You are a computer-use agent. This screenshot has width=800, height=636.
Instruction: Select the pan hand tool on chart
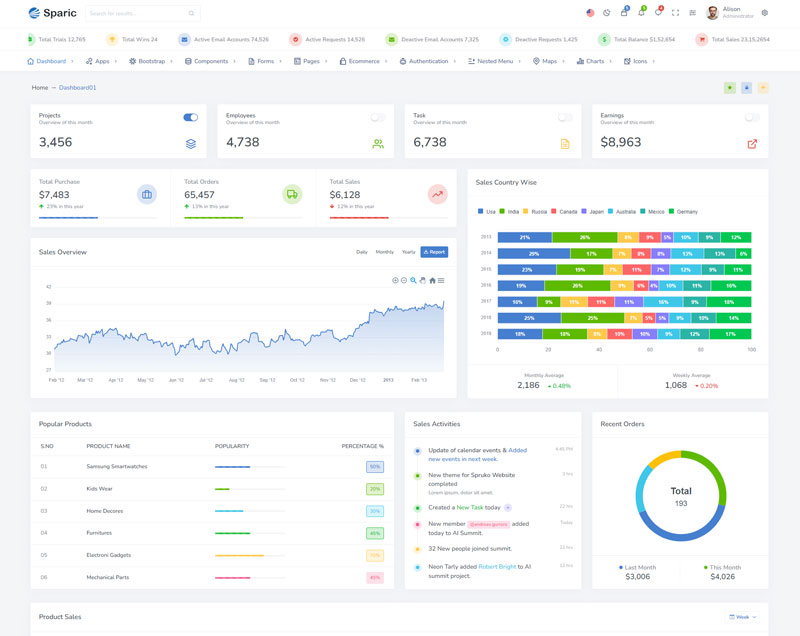pyautogui.click(x=423, y=280)
